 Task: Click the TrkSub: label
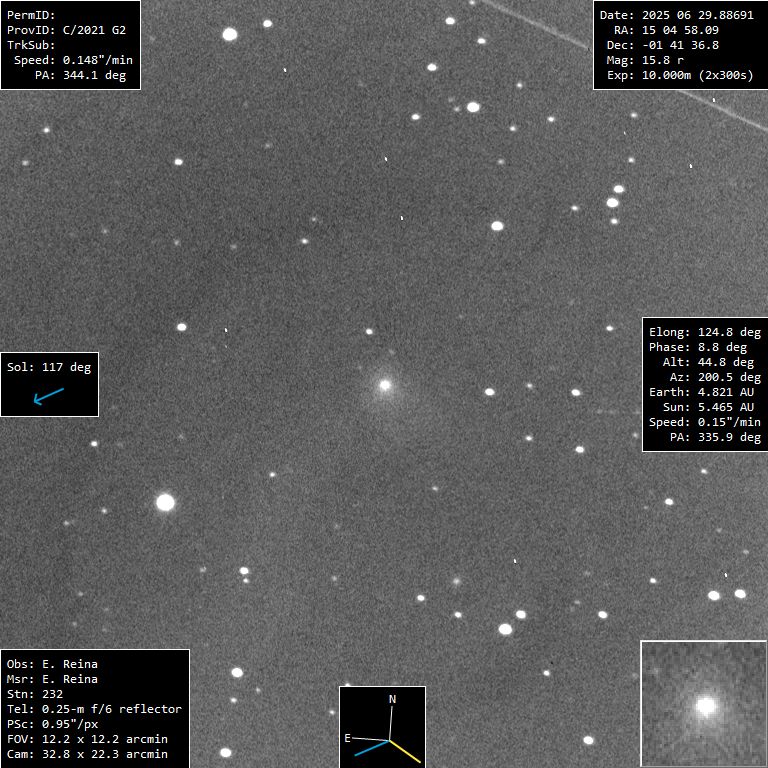click(31, 46)
